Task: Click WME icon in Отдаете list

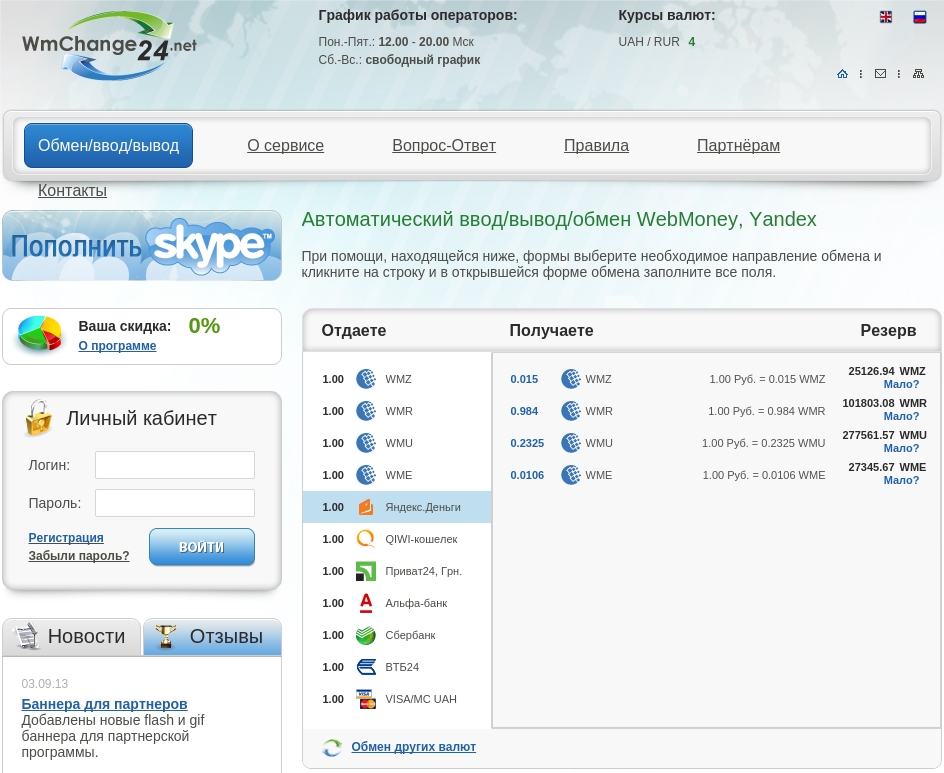Action: pos(366,474)
